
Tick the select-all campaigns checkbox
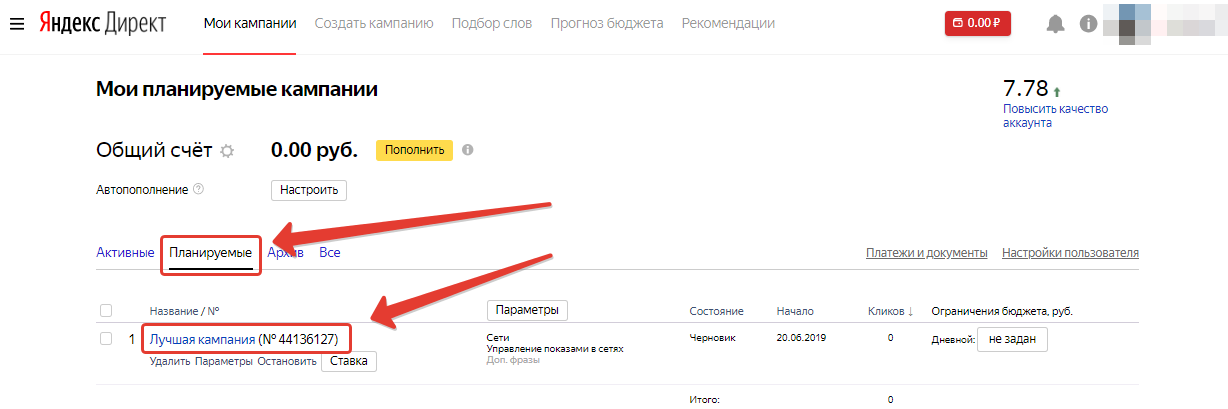(106, 310)
